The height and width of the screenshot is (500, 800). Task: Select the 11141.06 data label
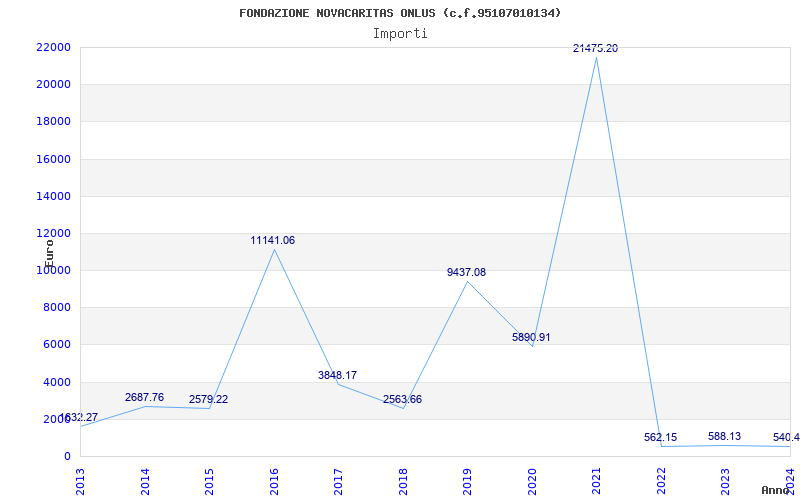click(x=272, y=240)
